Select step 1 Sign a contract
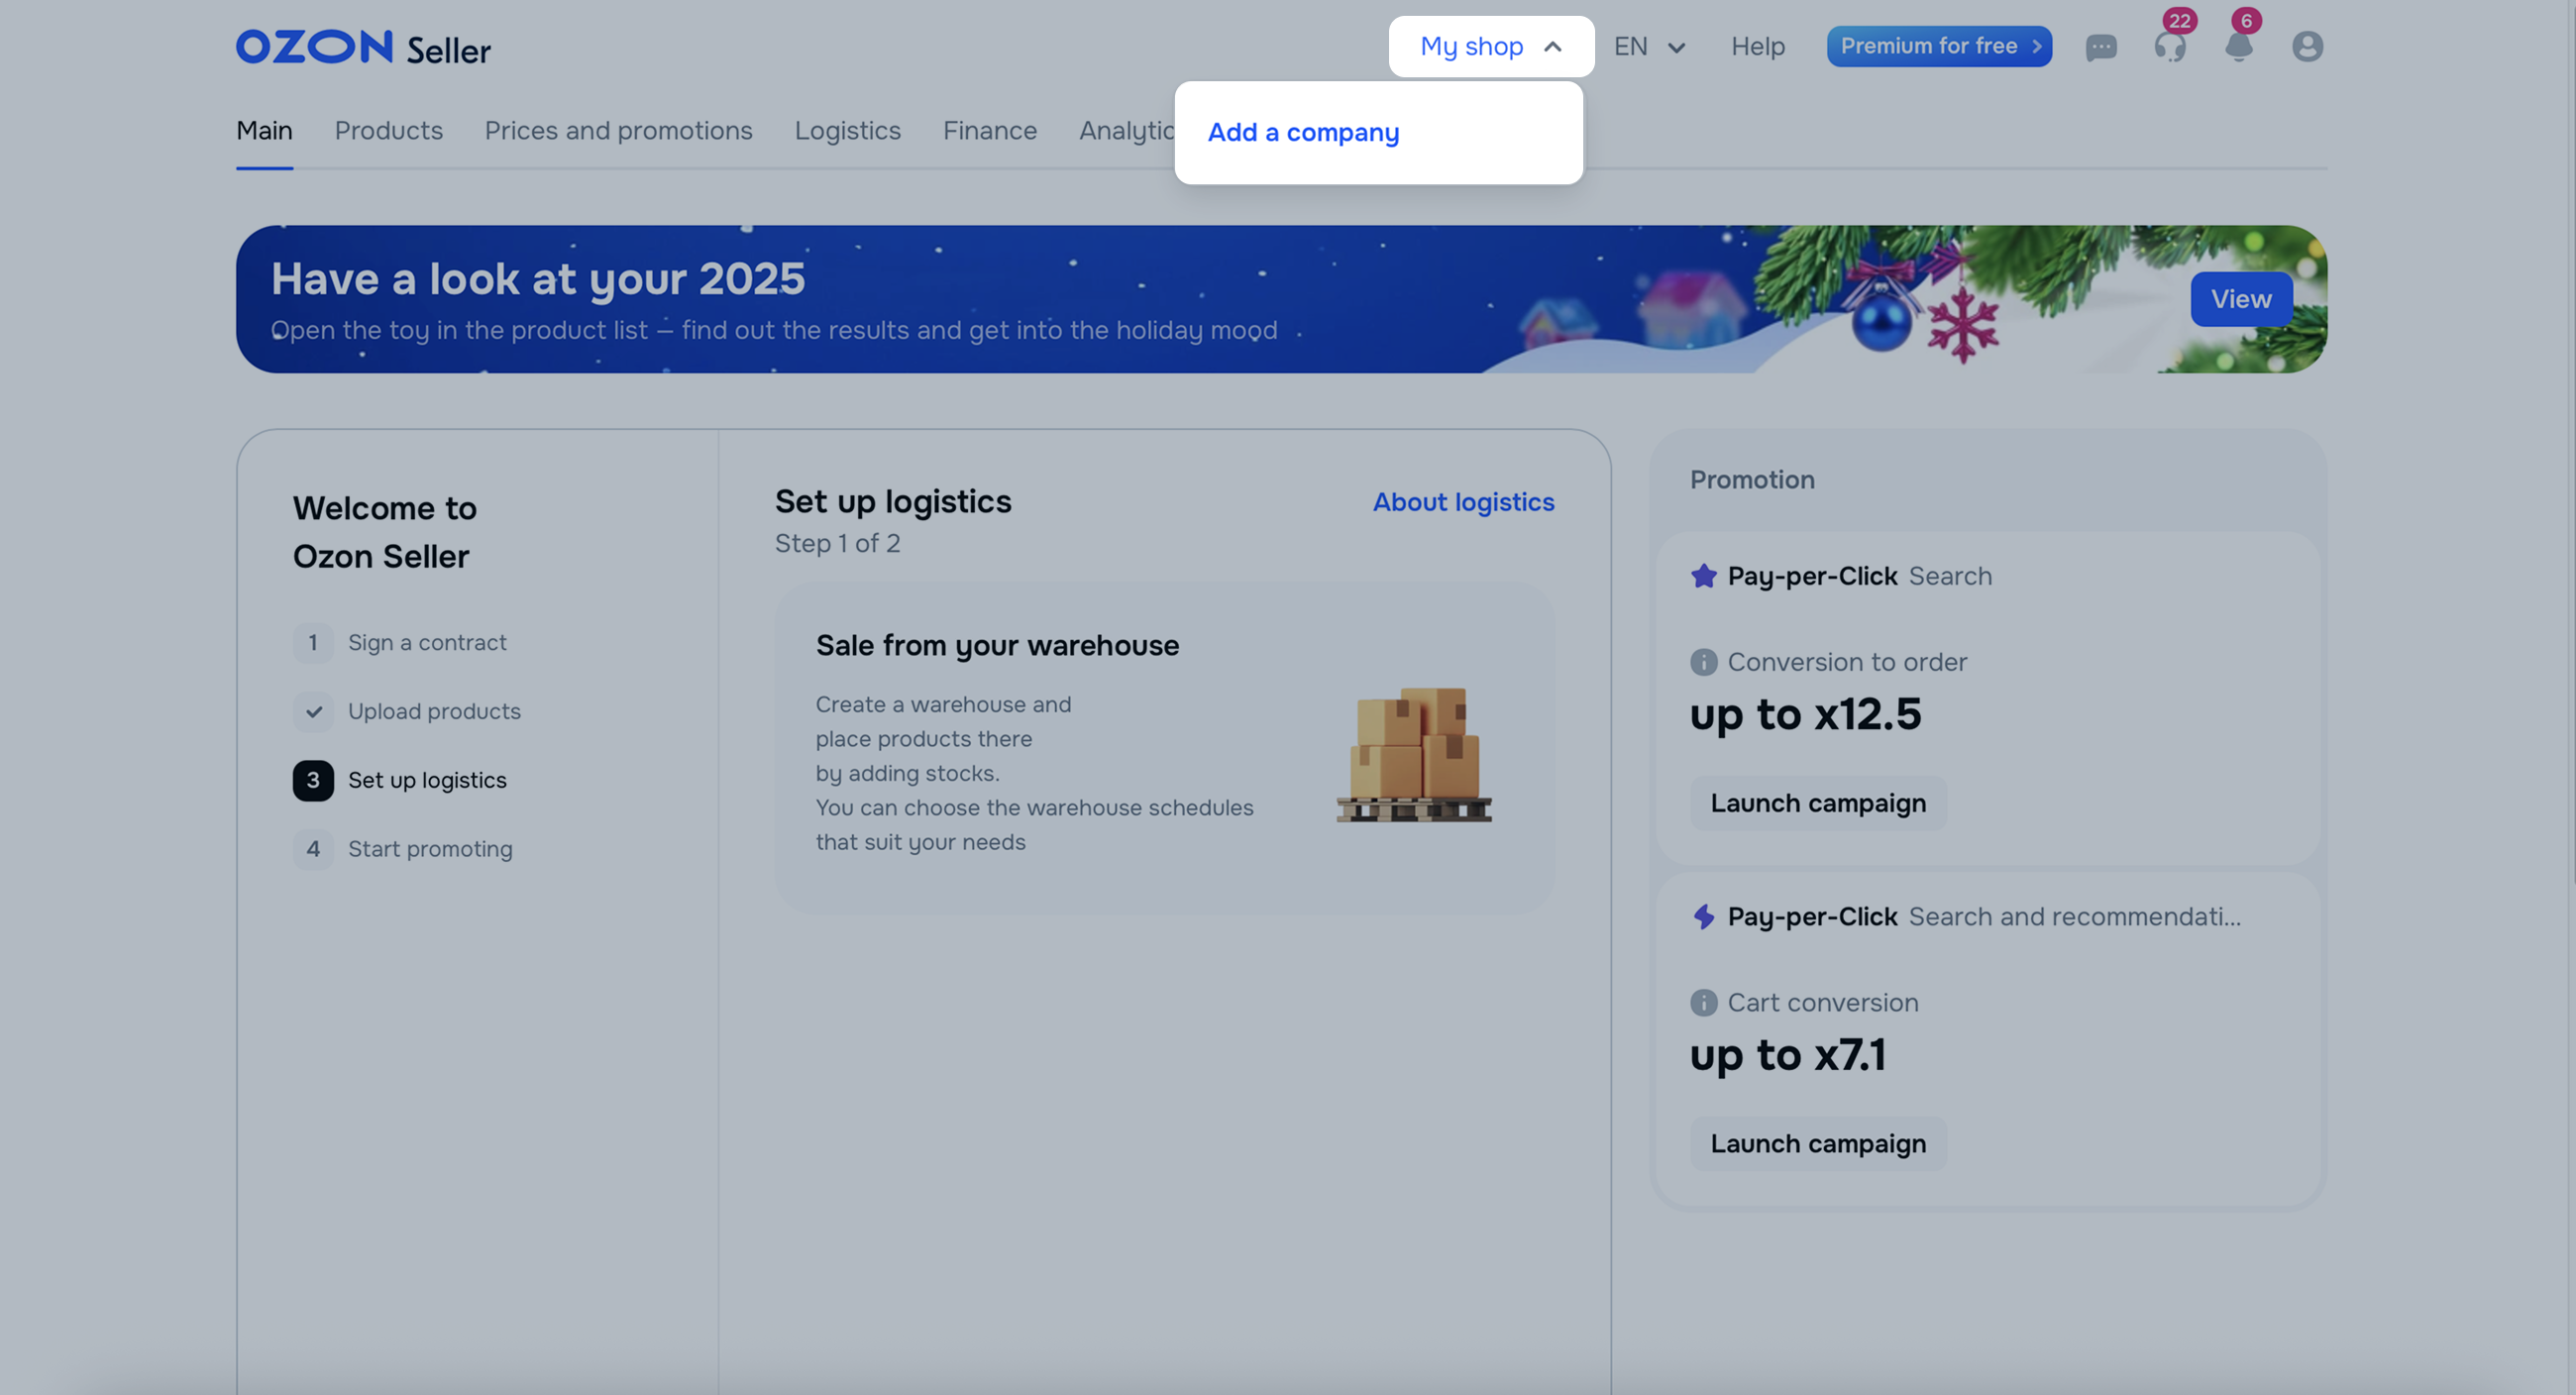Viewport: 2576px width, 1395px height. (426, 642)
